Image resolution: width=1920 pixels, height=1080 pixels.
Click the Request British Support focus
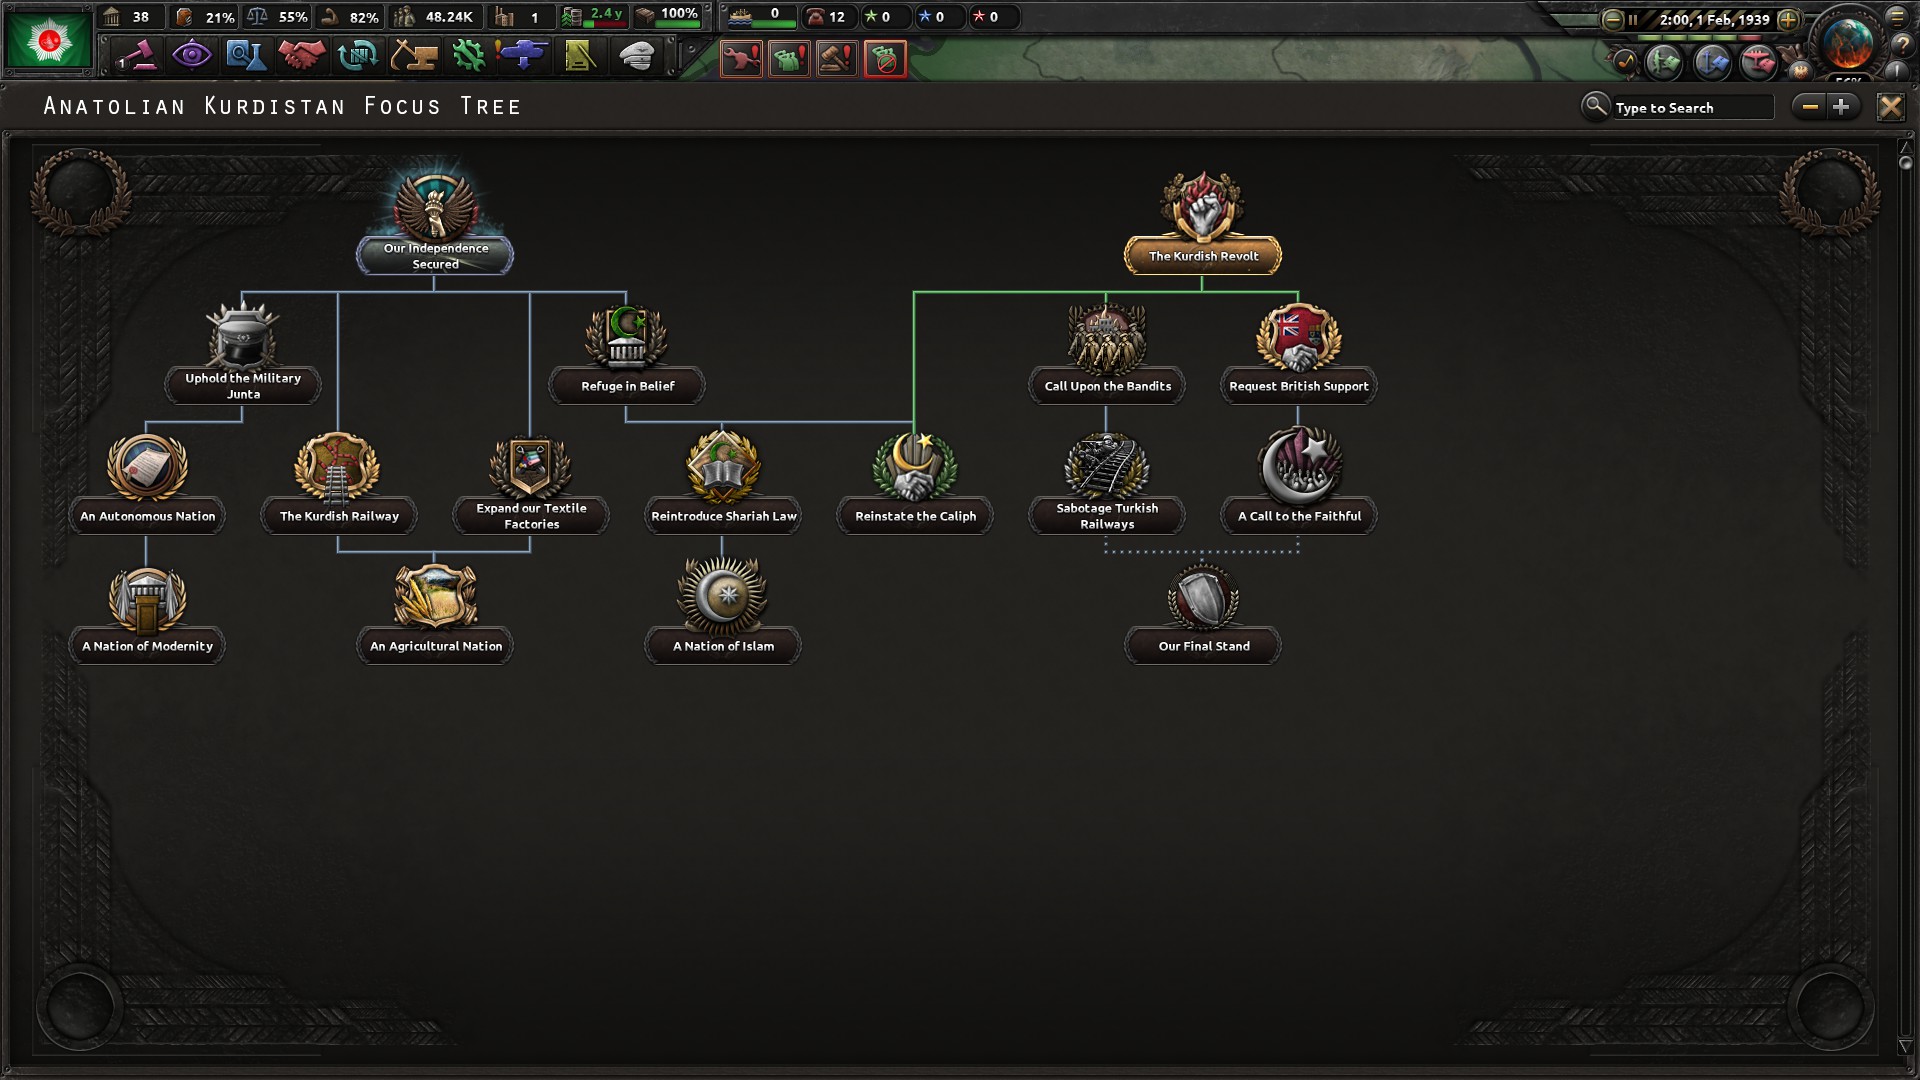coord(1298,385)
